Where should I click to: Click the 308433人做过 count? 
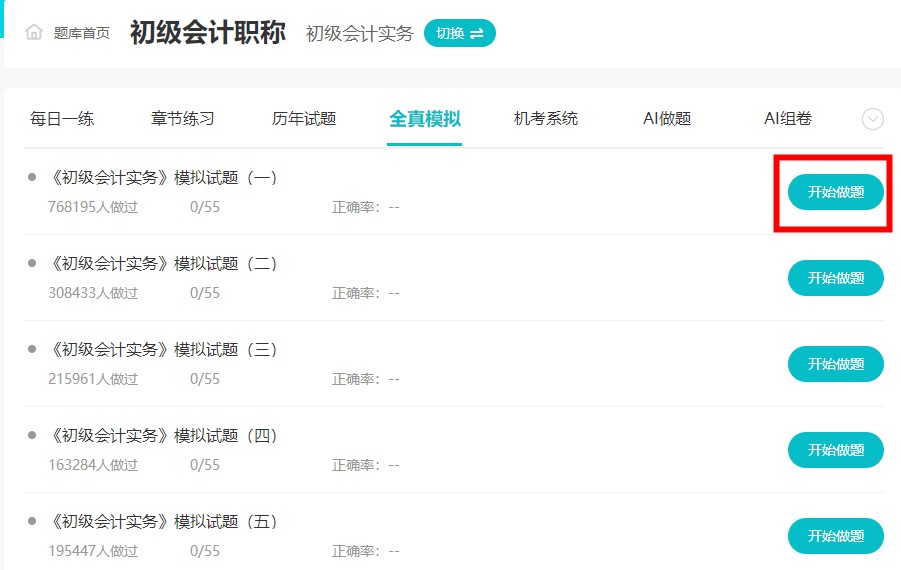[x=93, y=293]
